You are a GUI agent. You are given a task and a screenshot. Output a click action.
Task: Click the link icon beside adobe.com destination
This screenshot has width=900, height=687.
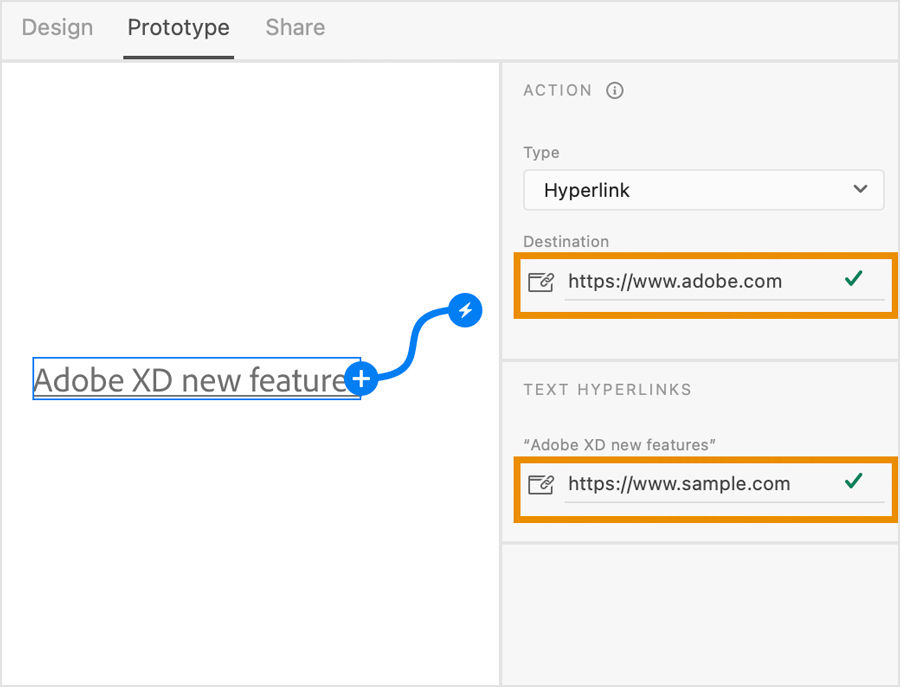point(540,282)
